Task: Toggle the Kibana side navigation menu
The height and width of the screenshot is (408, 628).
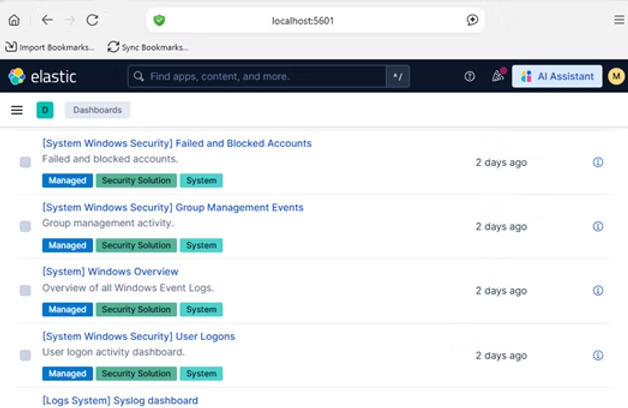Action: pos(17,110)
